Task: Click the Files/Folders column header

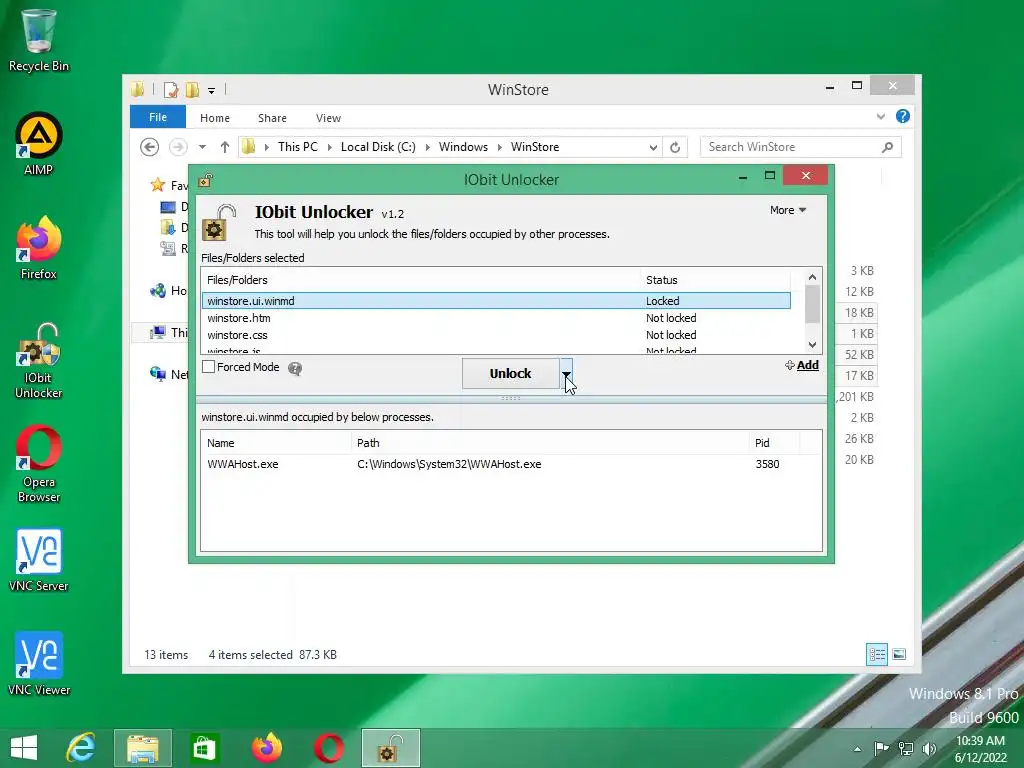Action: [x=421, y=280]
